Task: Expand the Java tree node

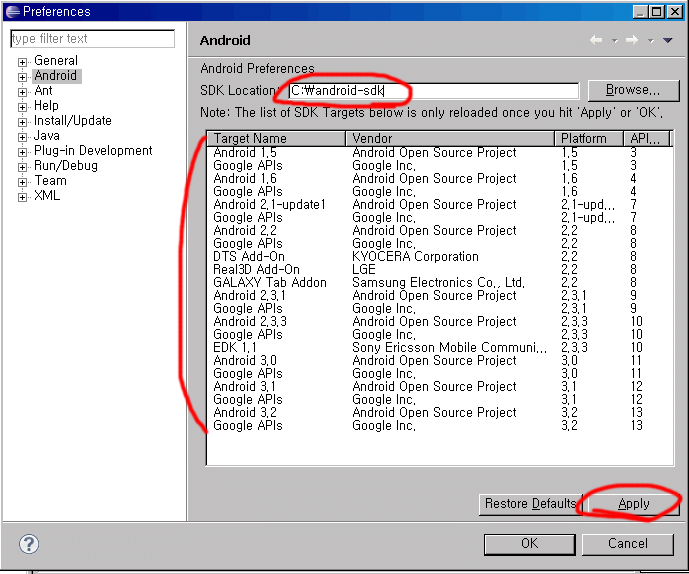Action: click(22, 137)
